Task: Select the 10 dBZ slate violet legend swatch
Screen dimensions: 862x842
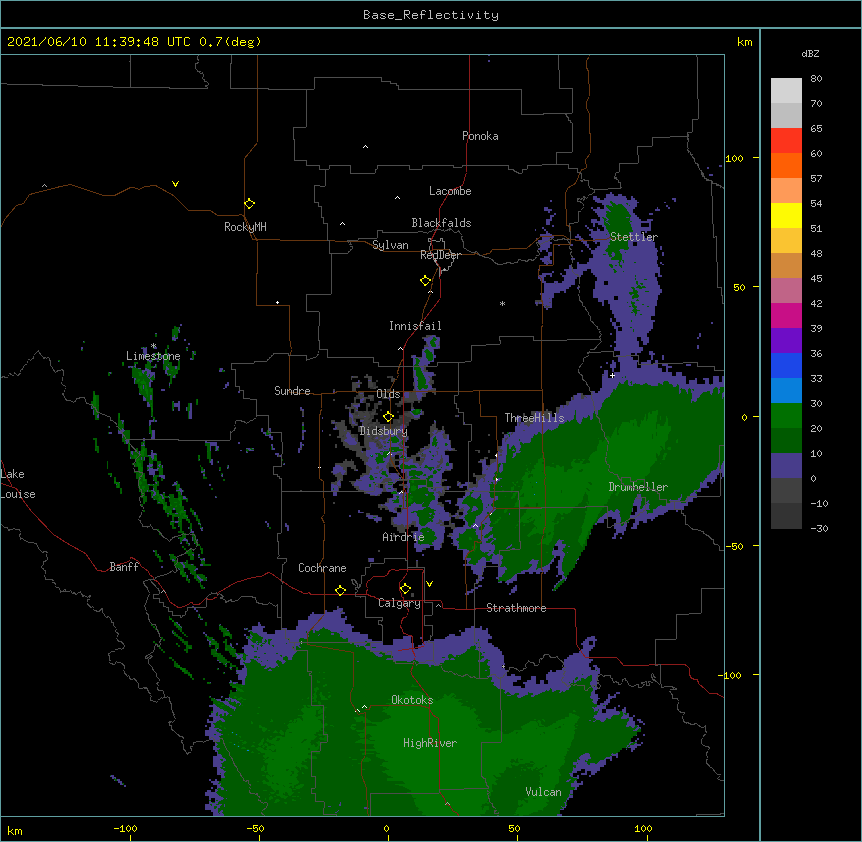Action: [x=786, y=465]
